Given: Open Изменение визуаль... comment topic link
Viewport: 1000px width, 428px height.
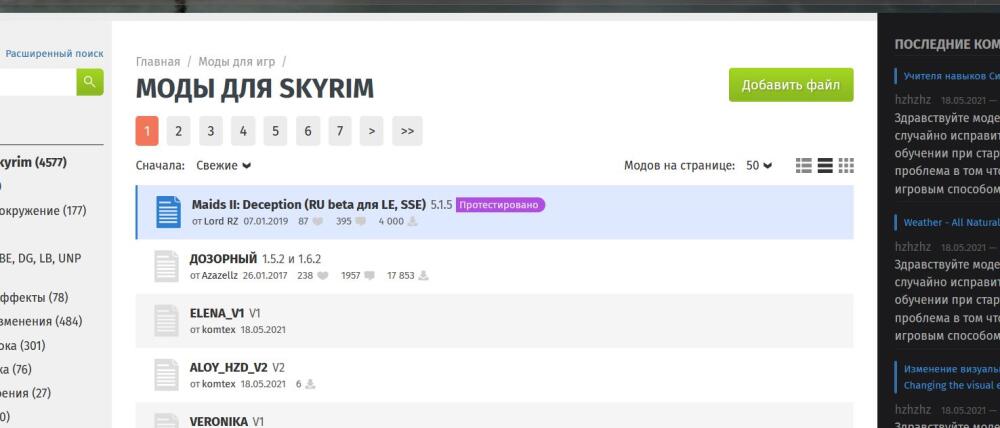Looking at the screenshot, I should coord(952,377).
